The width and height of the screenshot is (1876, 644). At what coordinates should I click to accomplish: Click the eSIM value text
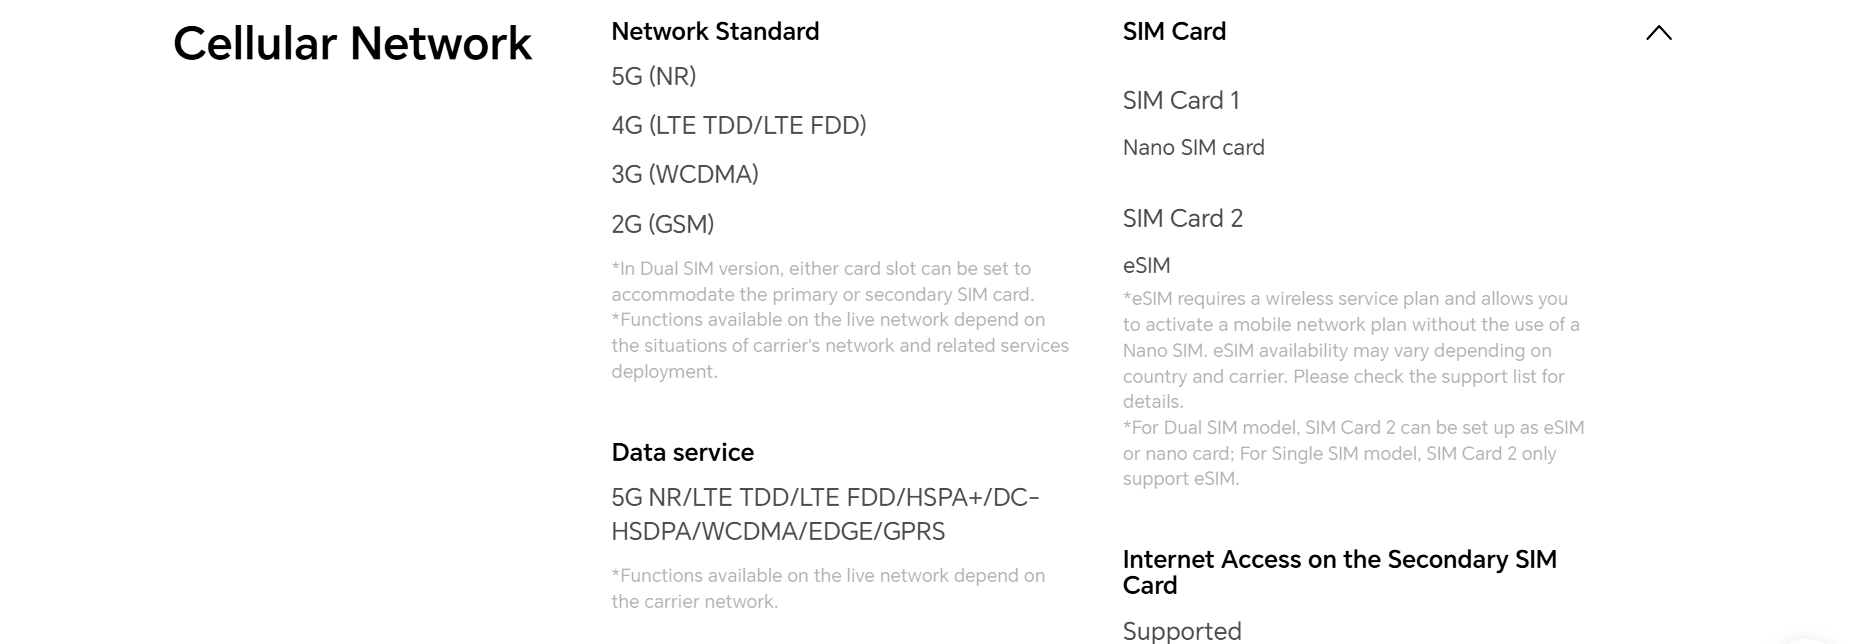1146,266
